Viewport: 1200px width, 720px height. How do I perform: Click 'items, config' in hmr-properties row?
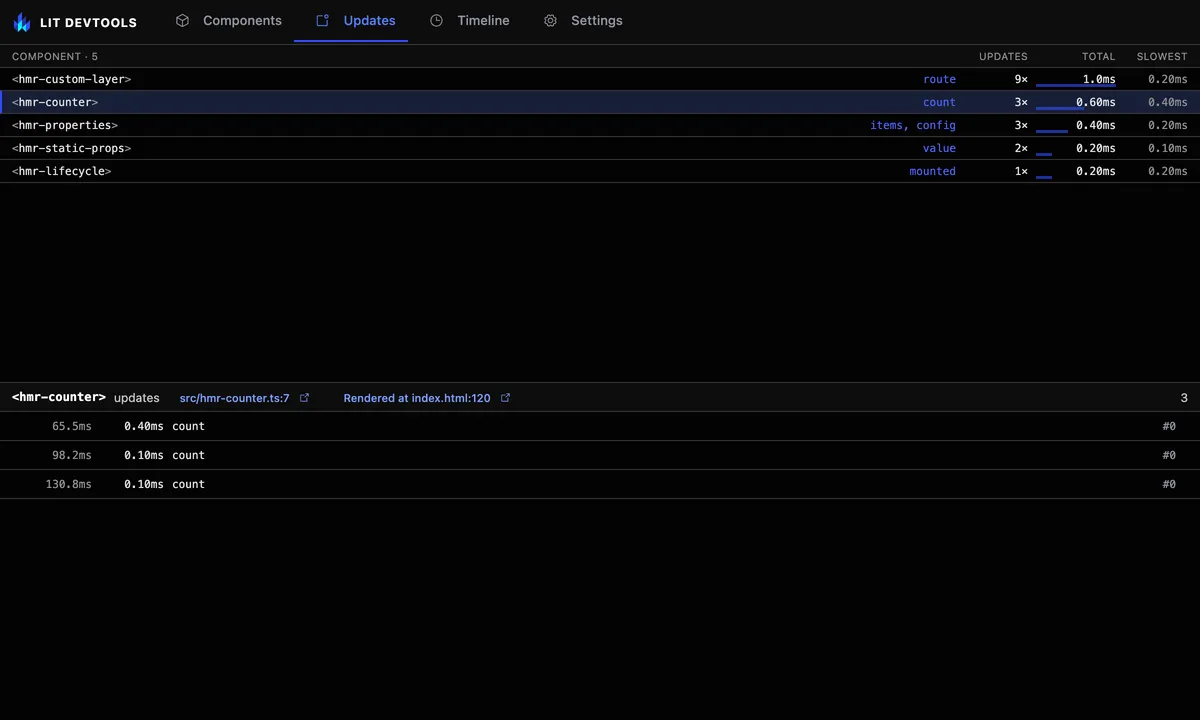click(913, 125)
